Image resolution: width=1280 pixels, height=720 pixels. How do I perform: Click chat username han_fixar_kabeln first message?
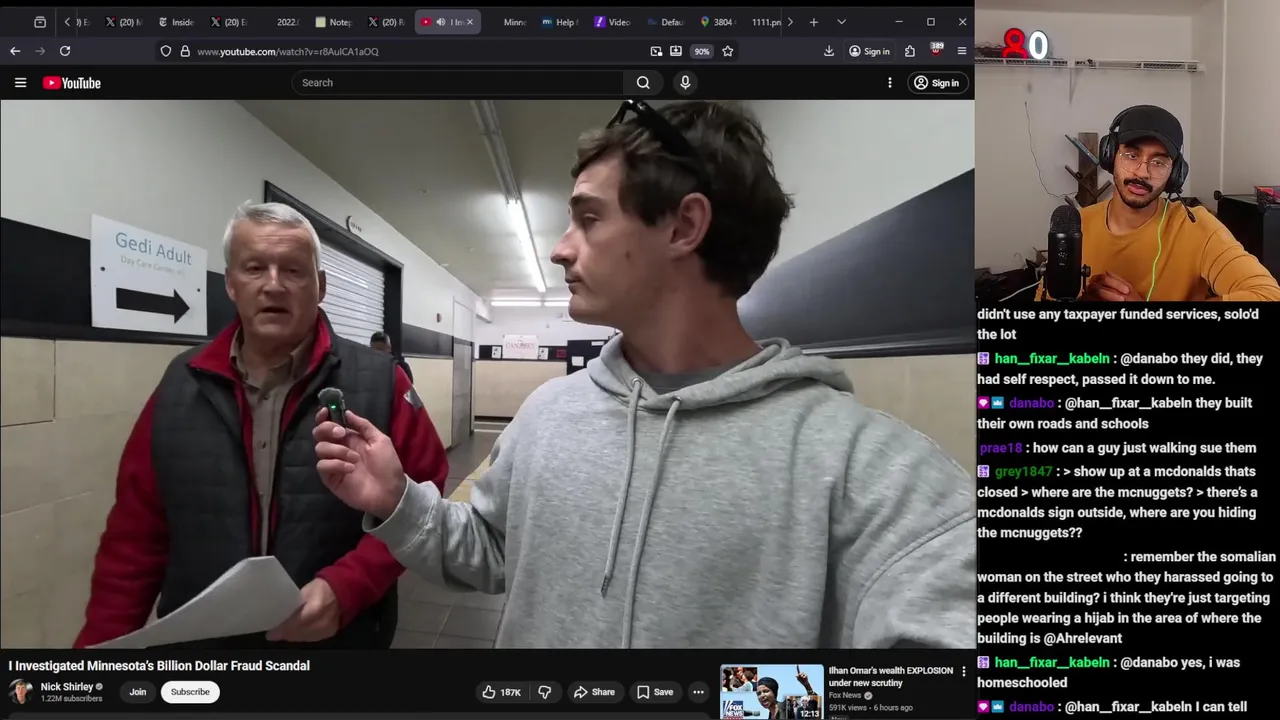tap(1051, 359)
